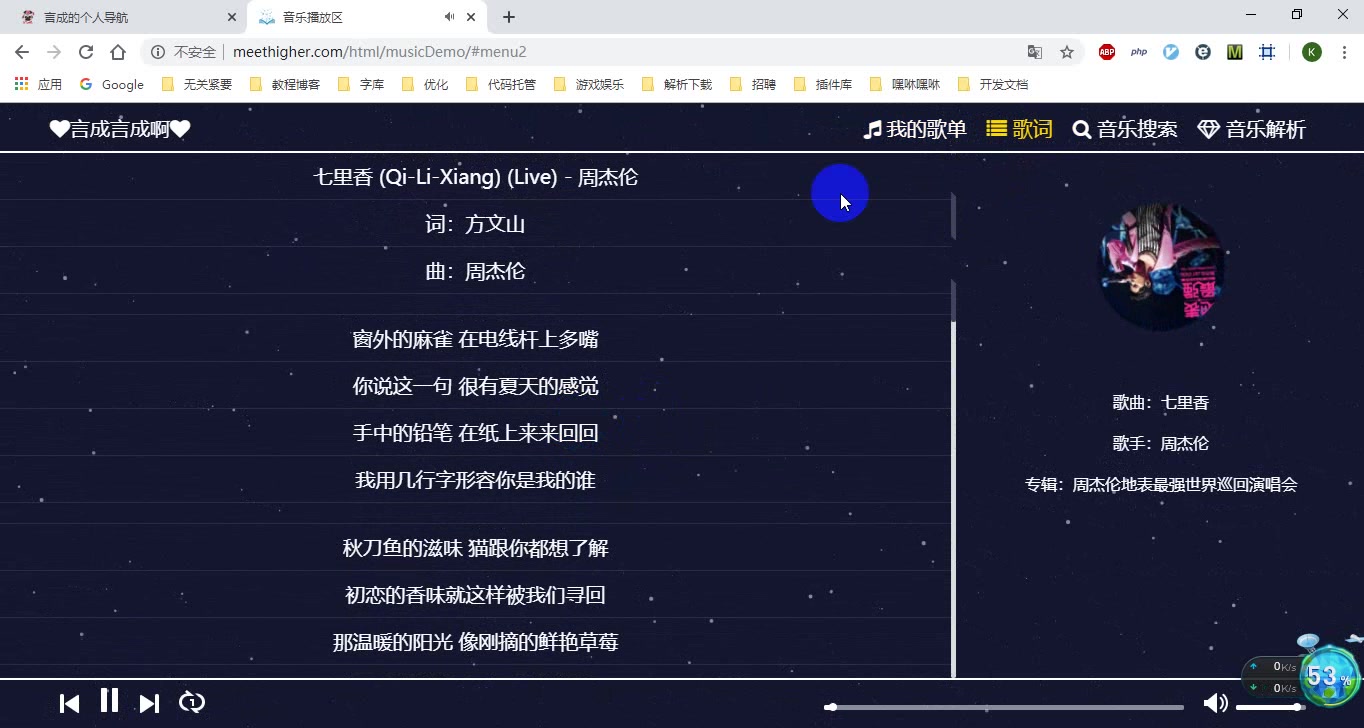Click lyric line 手中的铅笔 在纸上来来回回
Viewport: 1364px width, 728px height.
[x=475, y=433]
